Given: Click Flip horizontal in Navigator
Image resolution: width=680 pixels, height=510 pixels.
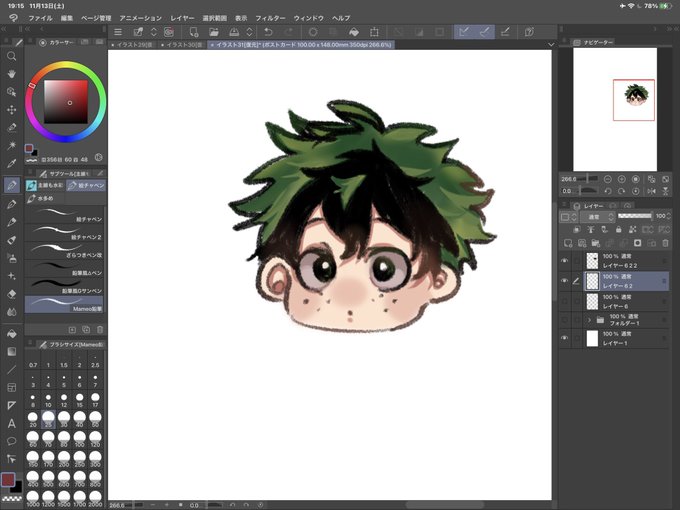Looking at the screenshot, I should click(651, 191).
